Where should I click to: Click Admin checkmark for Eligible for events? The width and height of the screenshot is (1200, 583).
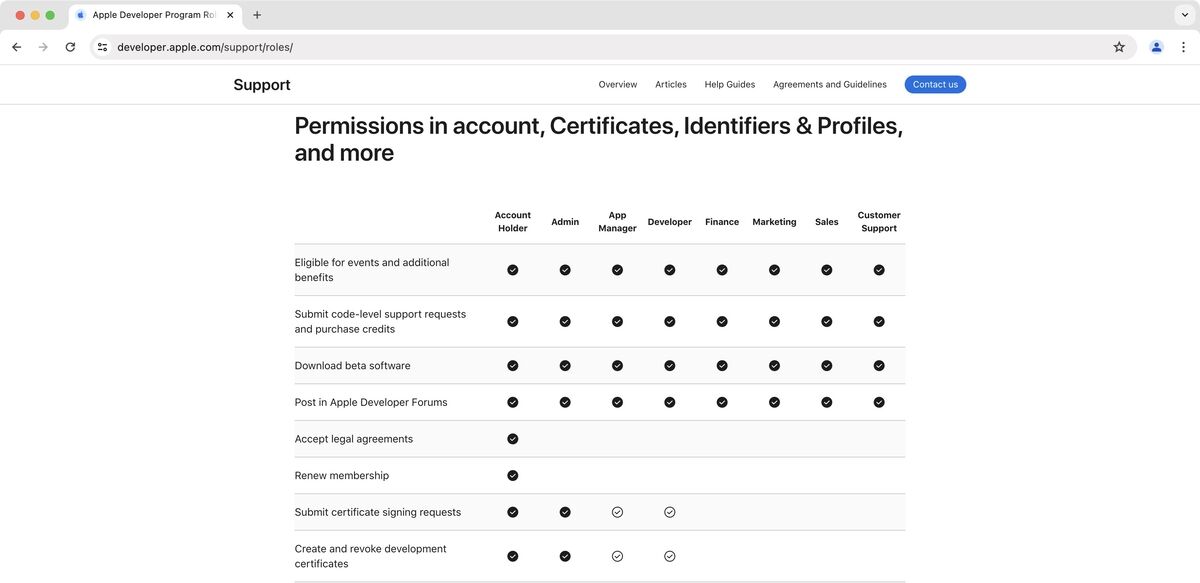(565, 270)
